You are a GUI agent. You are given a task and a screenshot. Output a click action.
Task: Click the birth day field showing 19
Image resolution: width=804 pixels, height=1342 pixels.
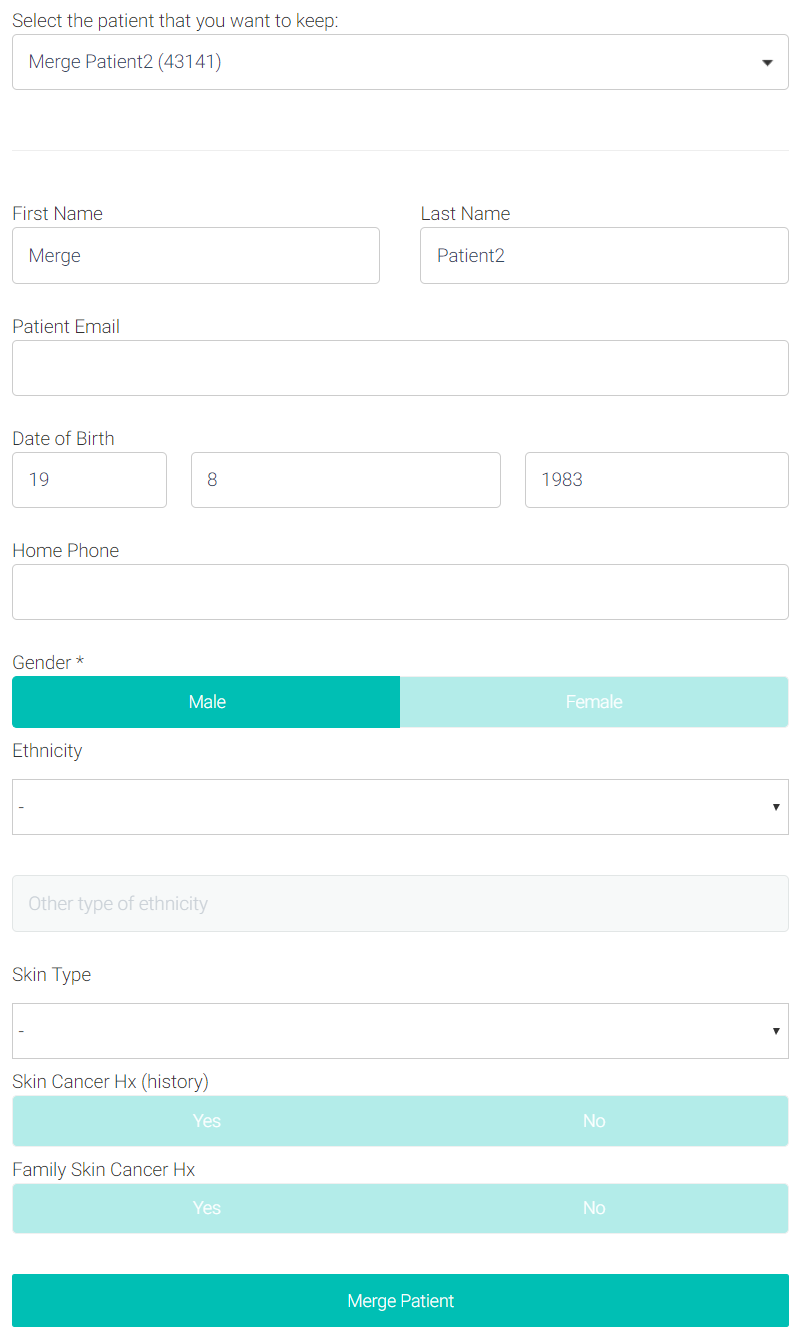89,480
